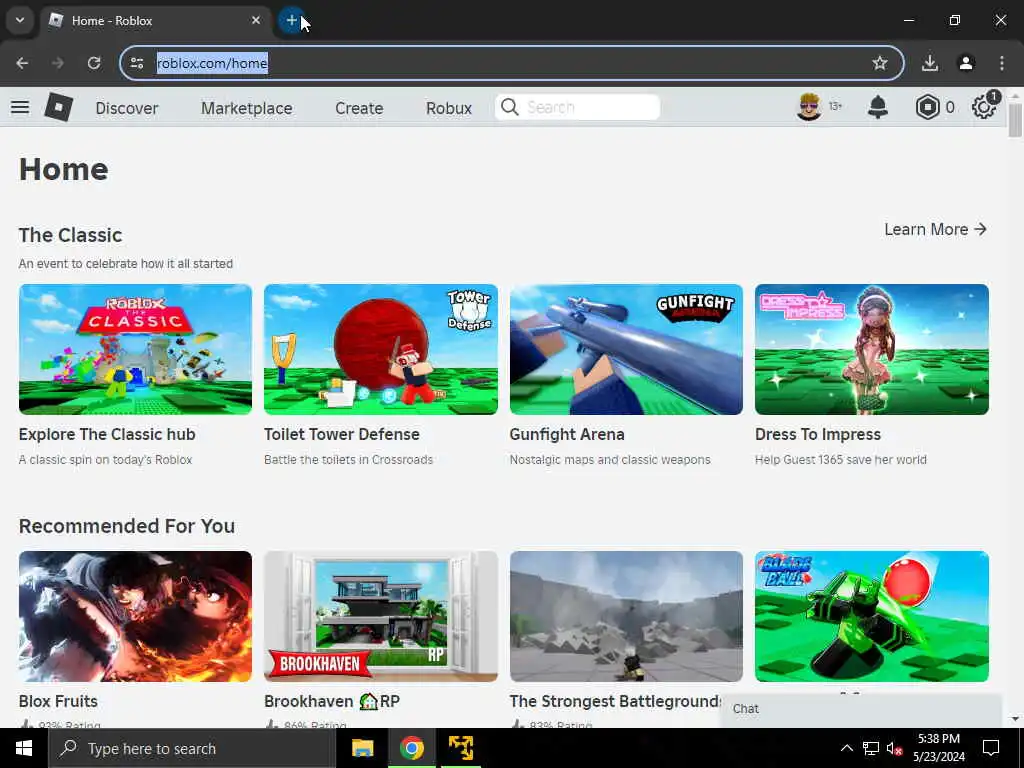Click Roblox Classic thumbnail
The image size is (1024, 768).
(135, 349)
